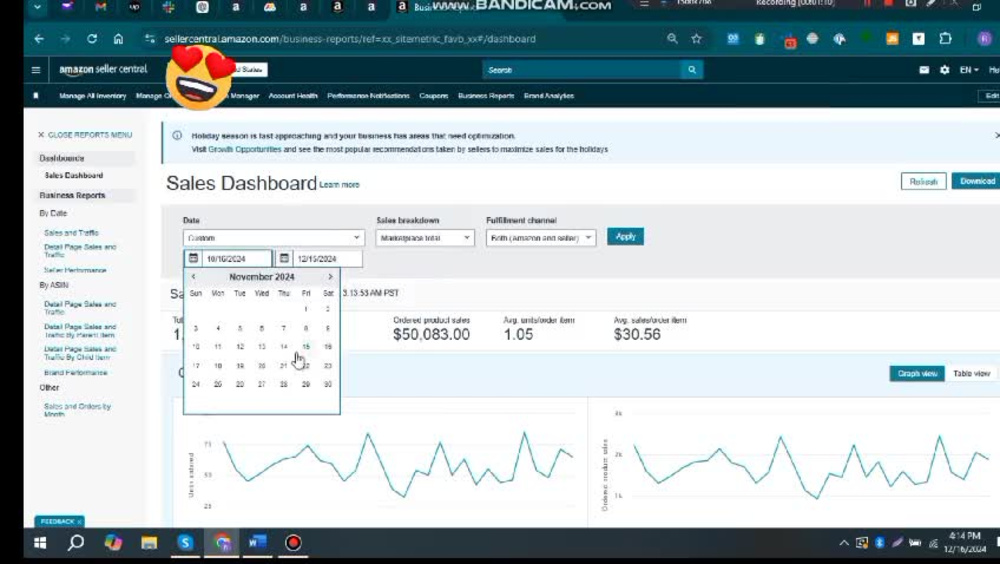The width and height of the screenshot is (1000, 564).
Task: Select Sales Dashboard in the sidebar
Action: point(74,175)
